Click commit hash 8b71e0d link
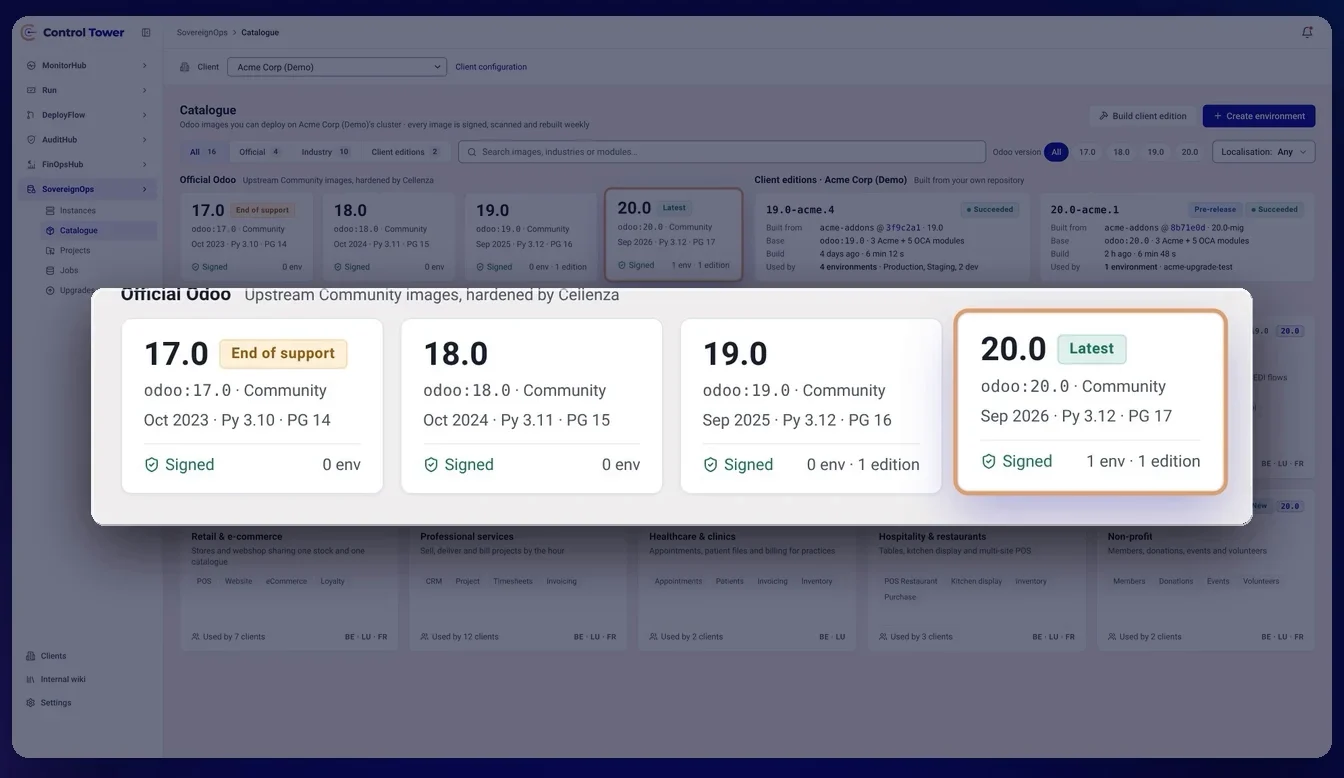The image size is (1344, 778). pos(1190,228)
